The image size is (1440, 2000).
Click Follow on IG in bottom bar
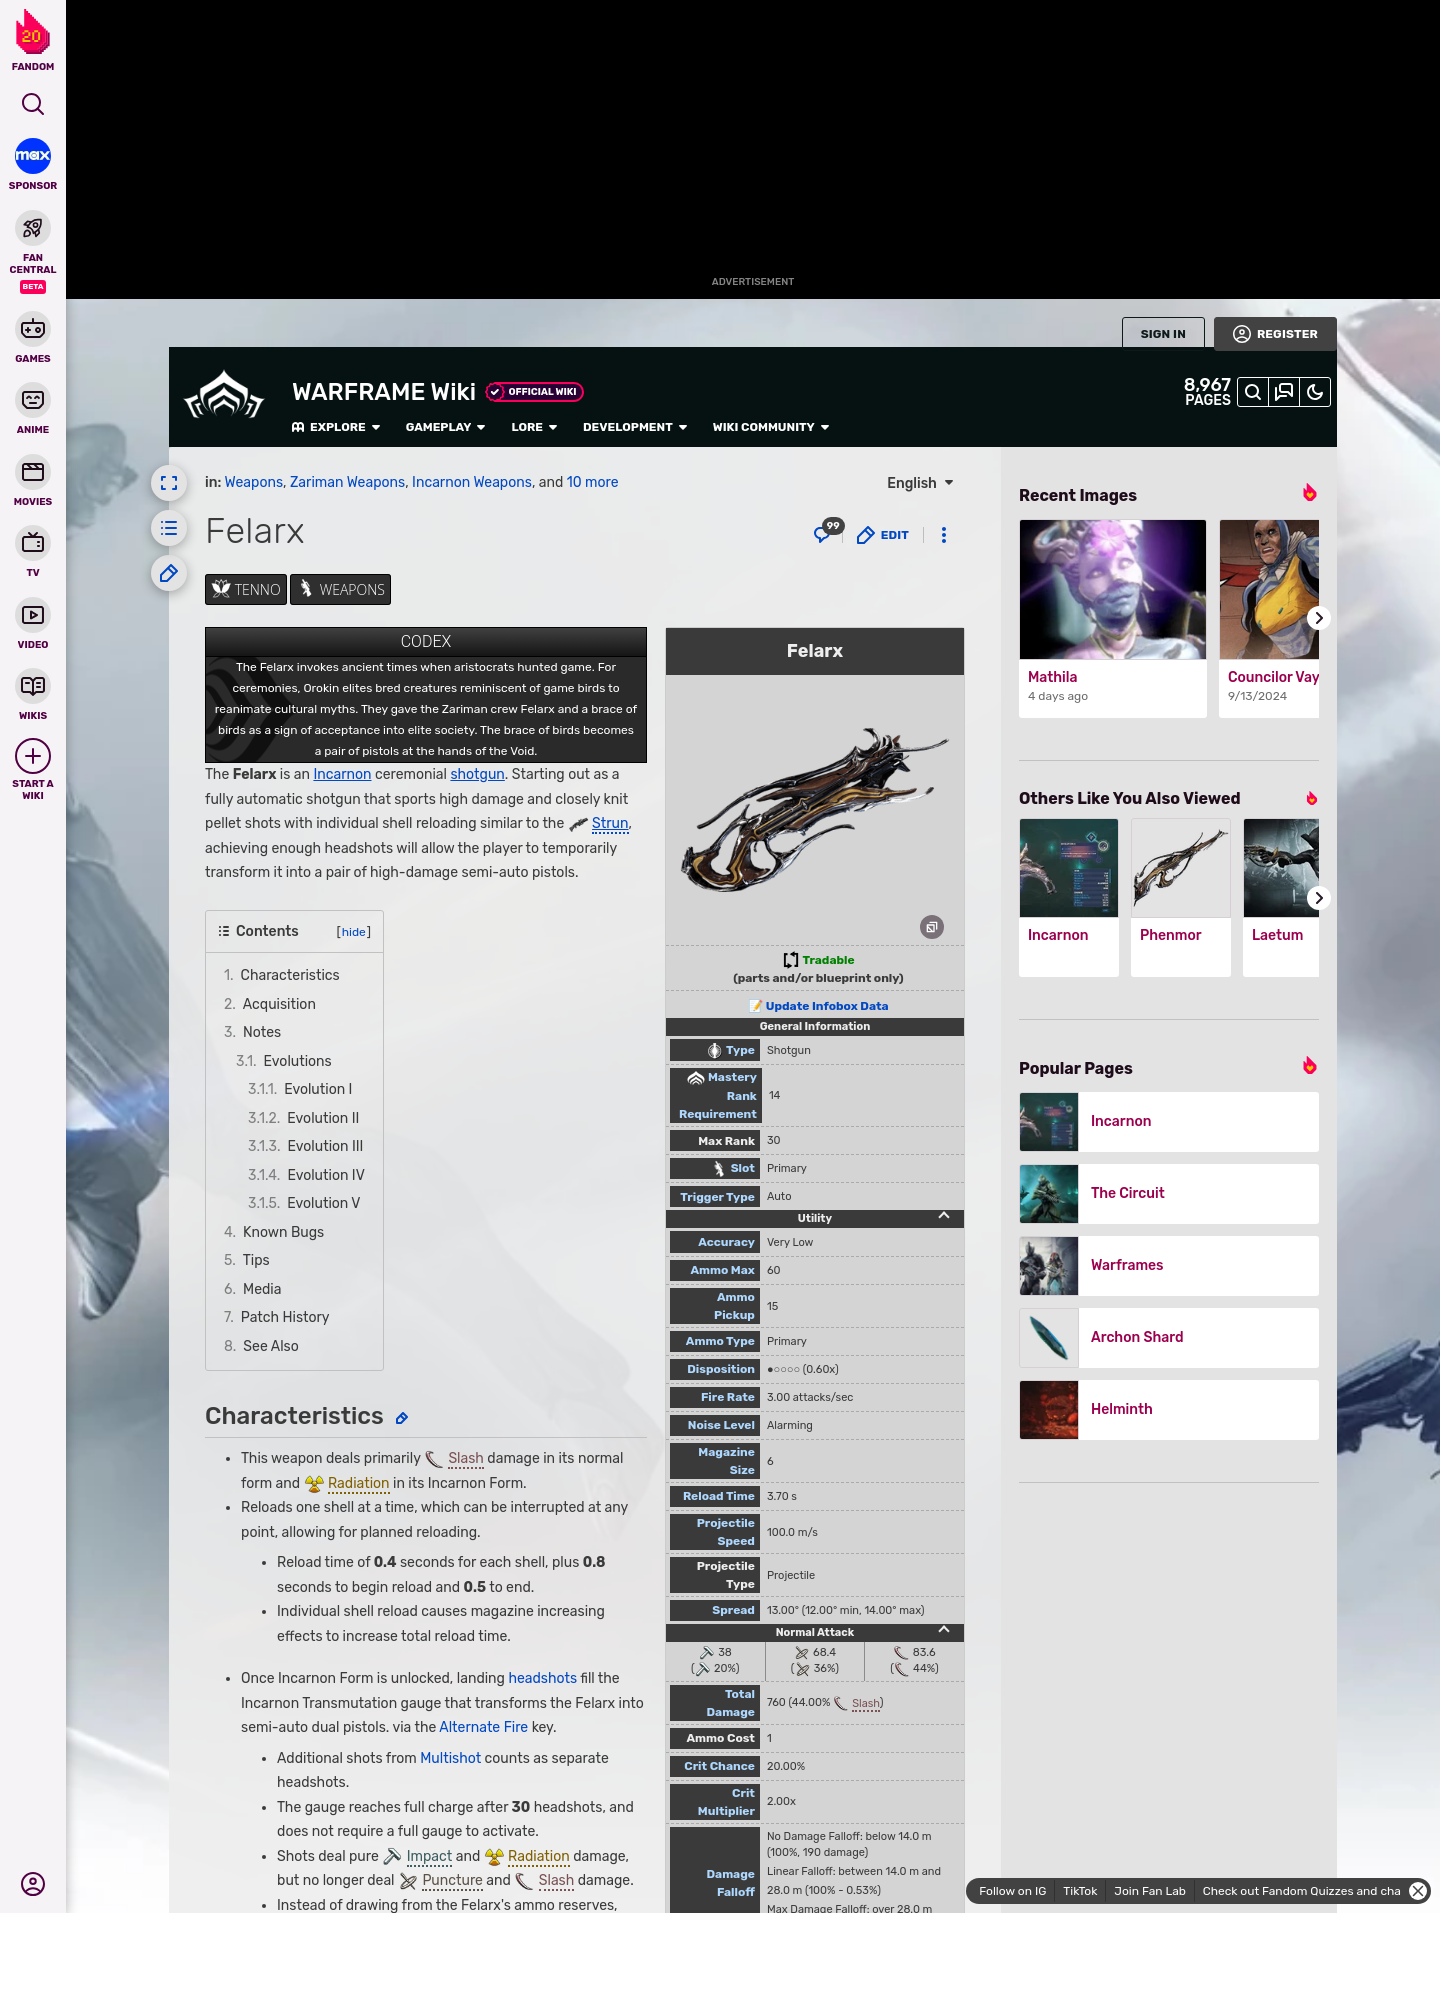point(1012,1891)
